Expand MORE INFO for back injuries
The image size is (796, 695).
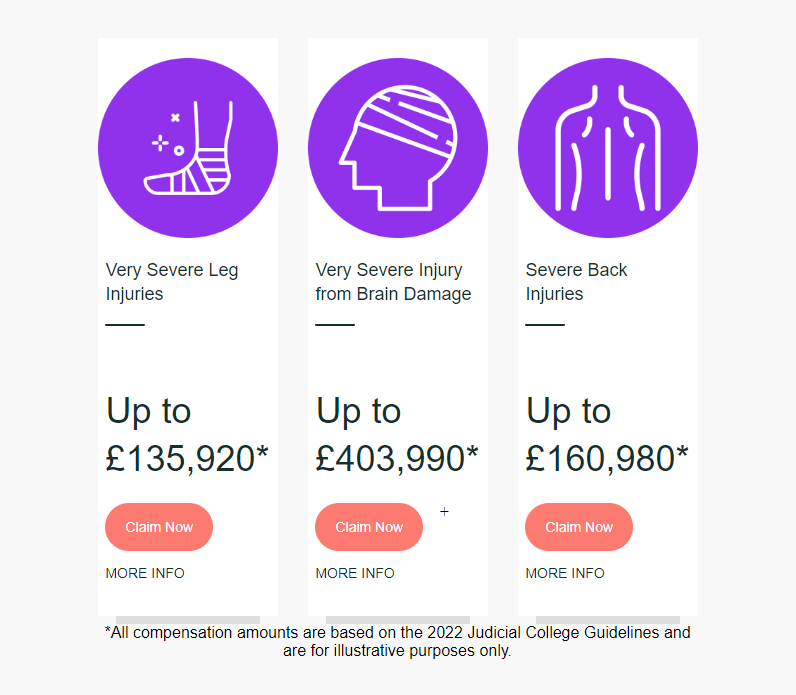565,573
